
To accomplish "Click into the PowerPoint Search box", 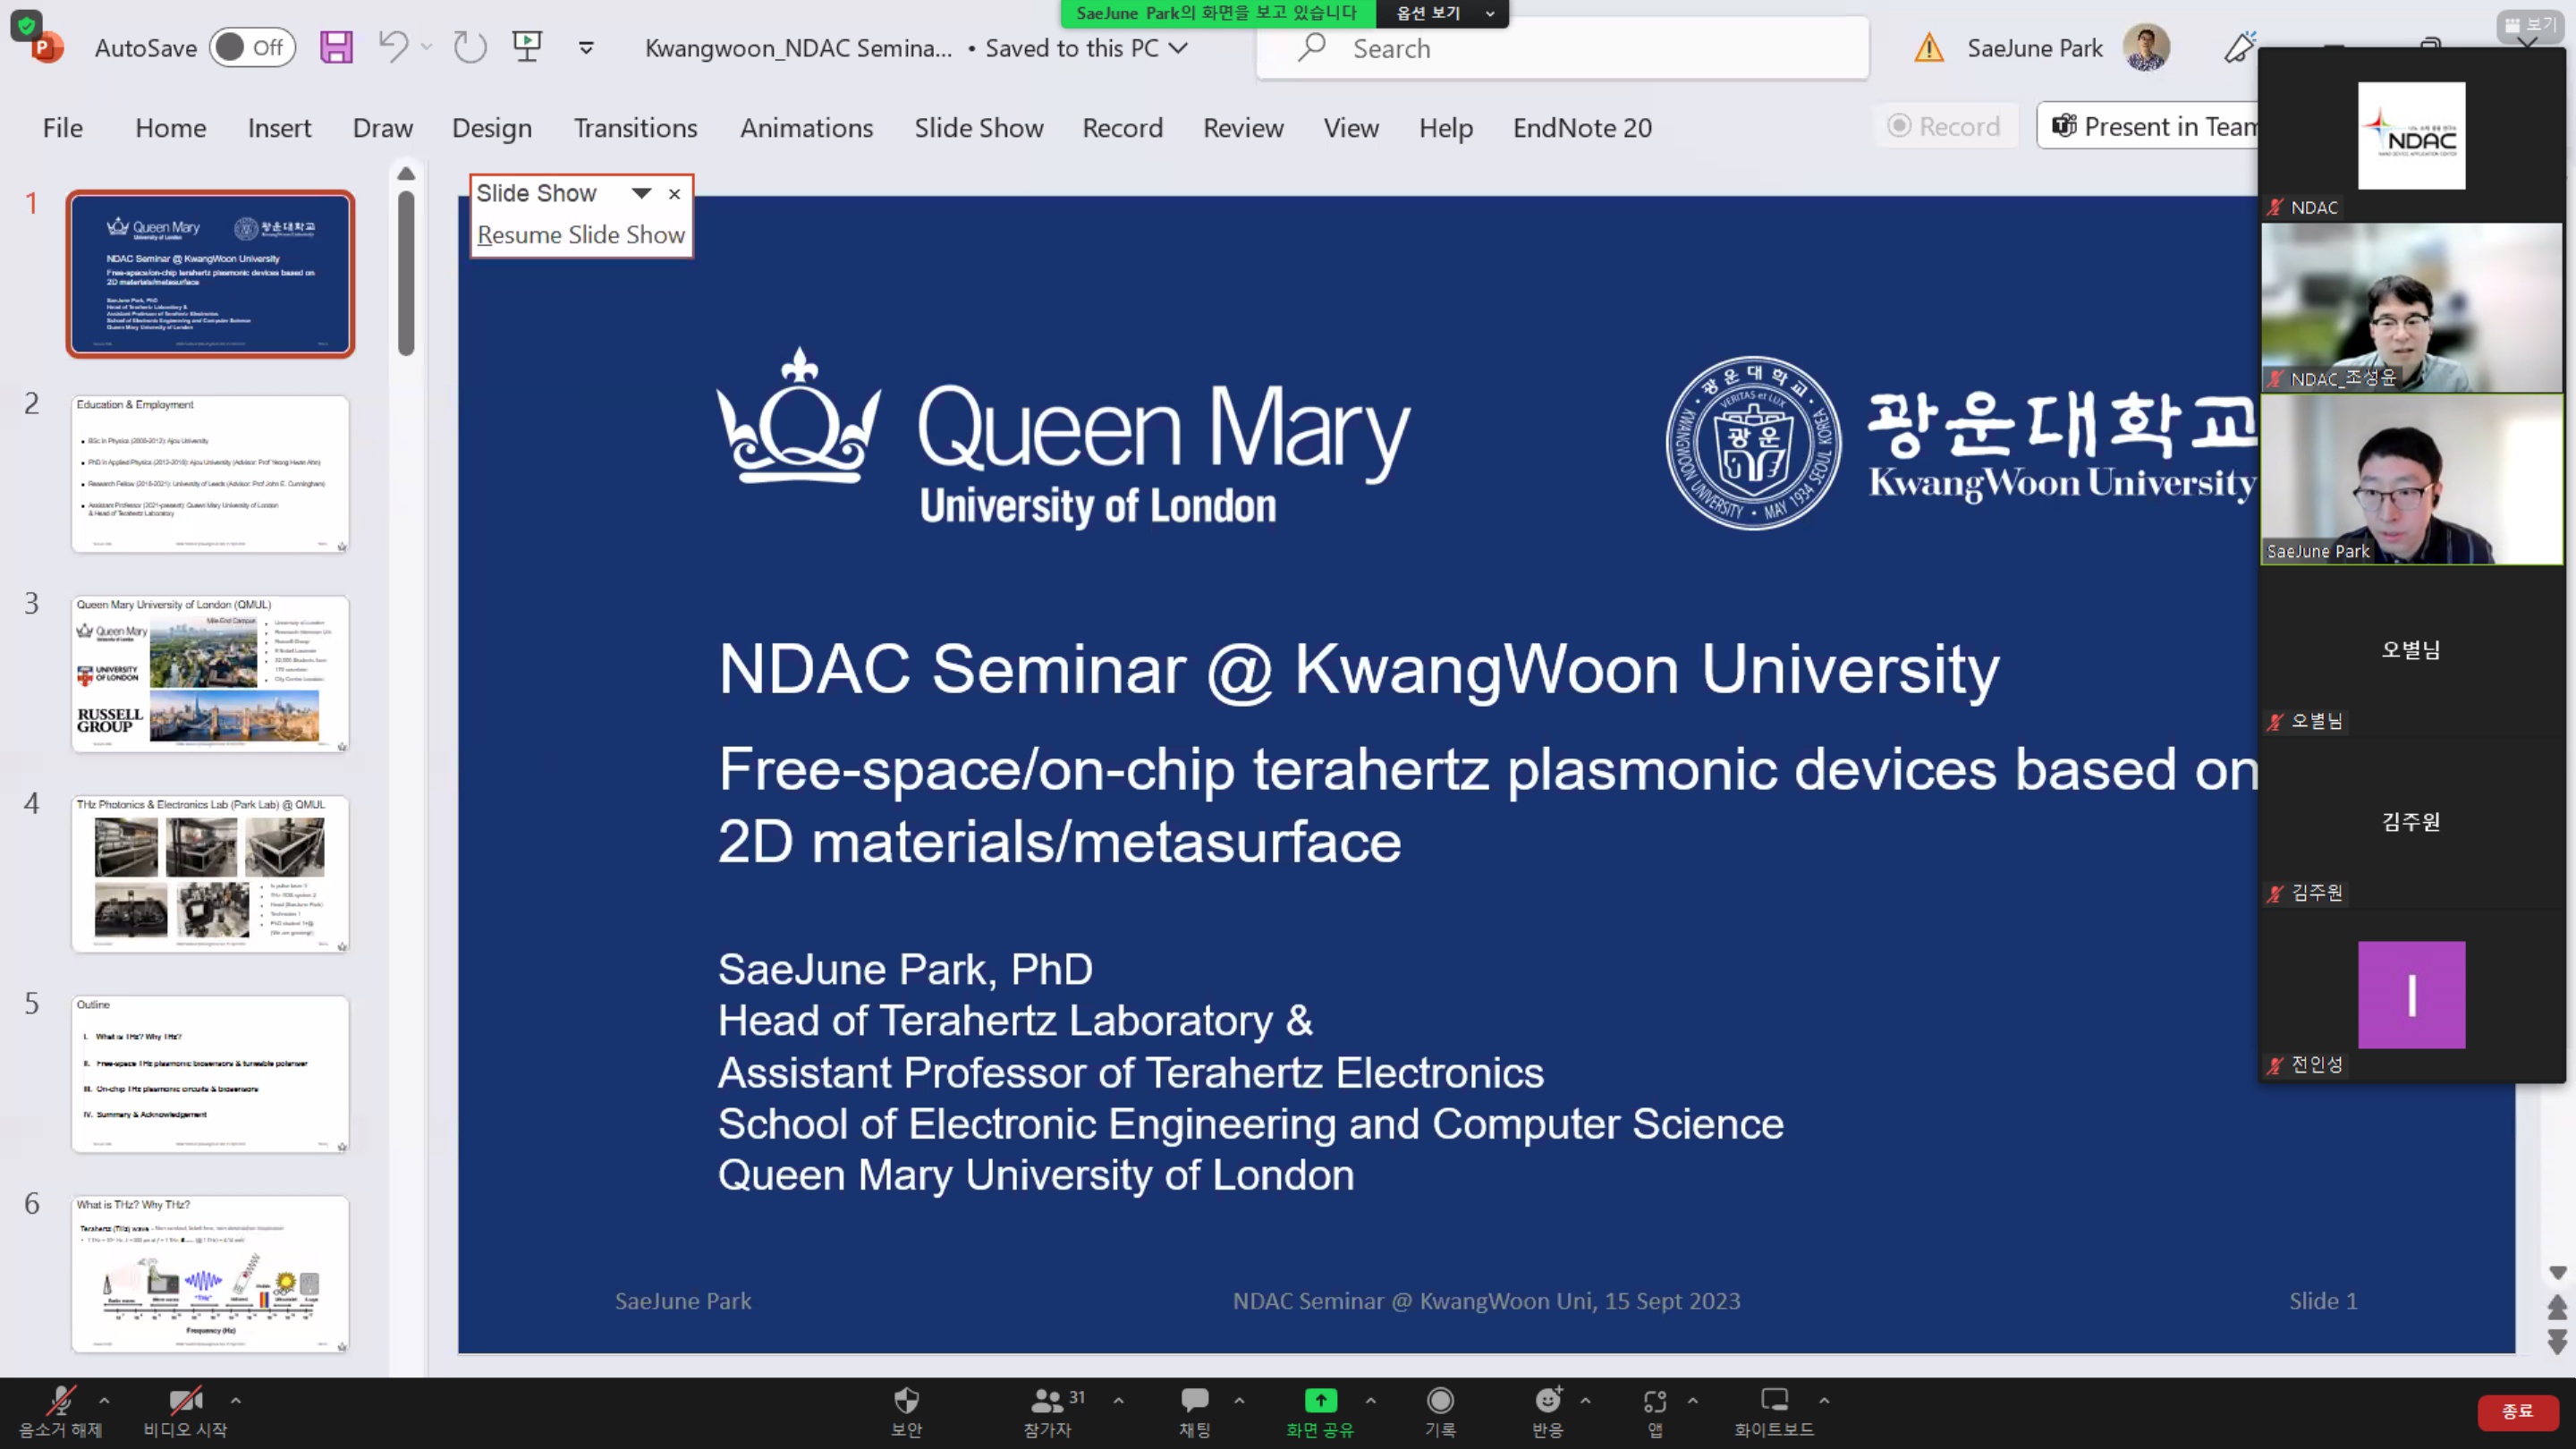I will click(1562, 48).
